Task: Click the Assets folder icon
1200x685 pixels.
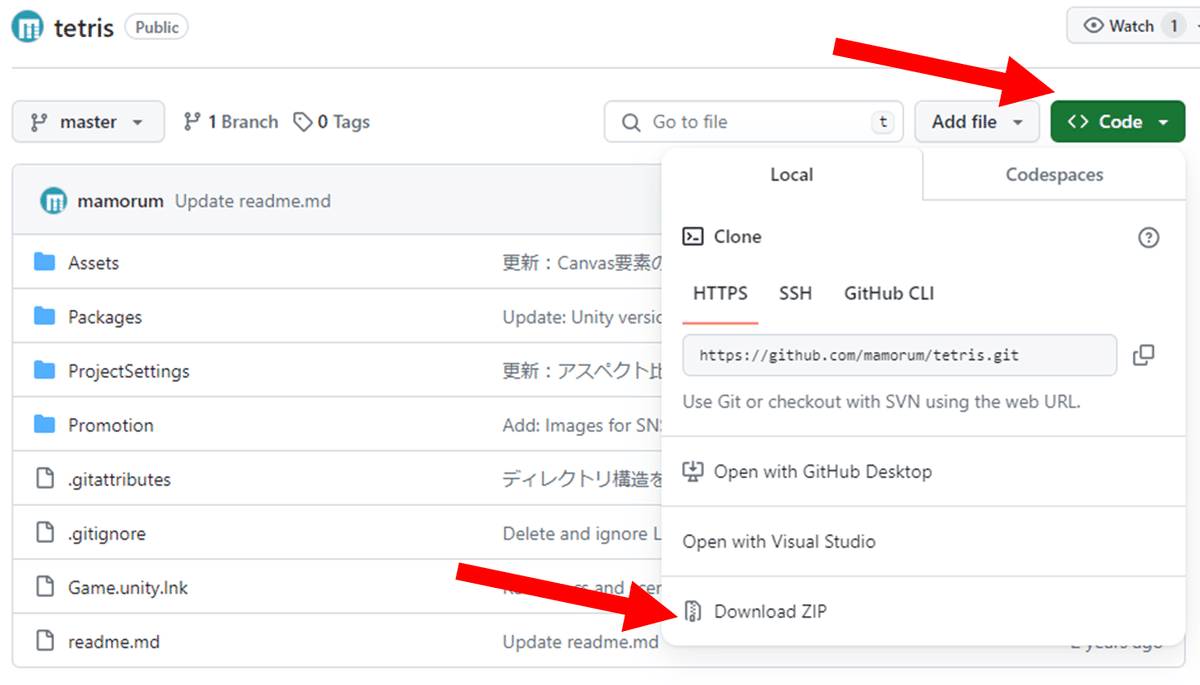Action: (44, 262)
